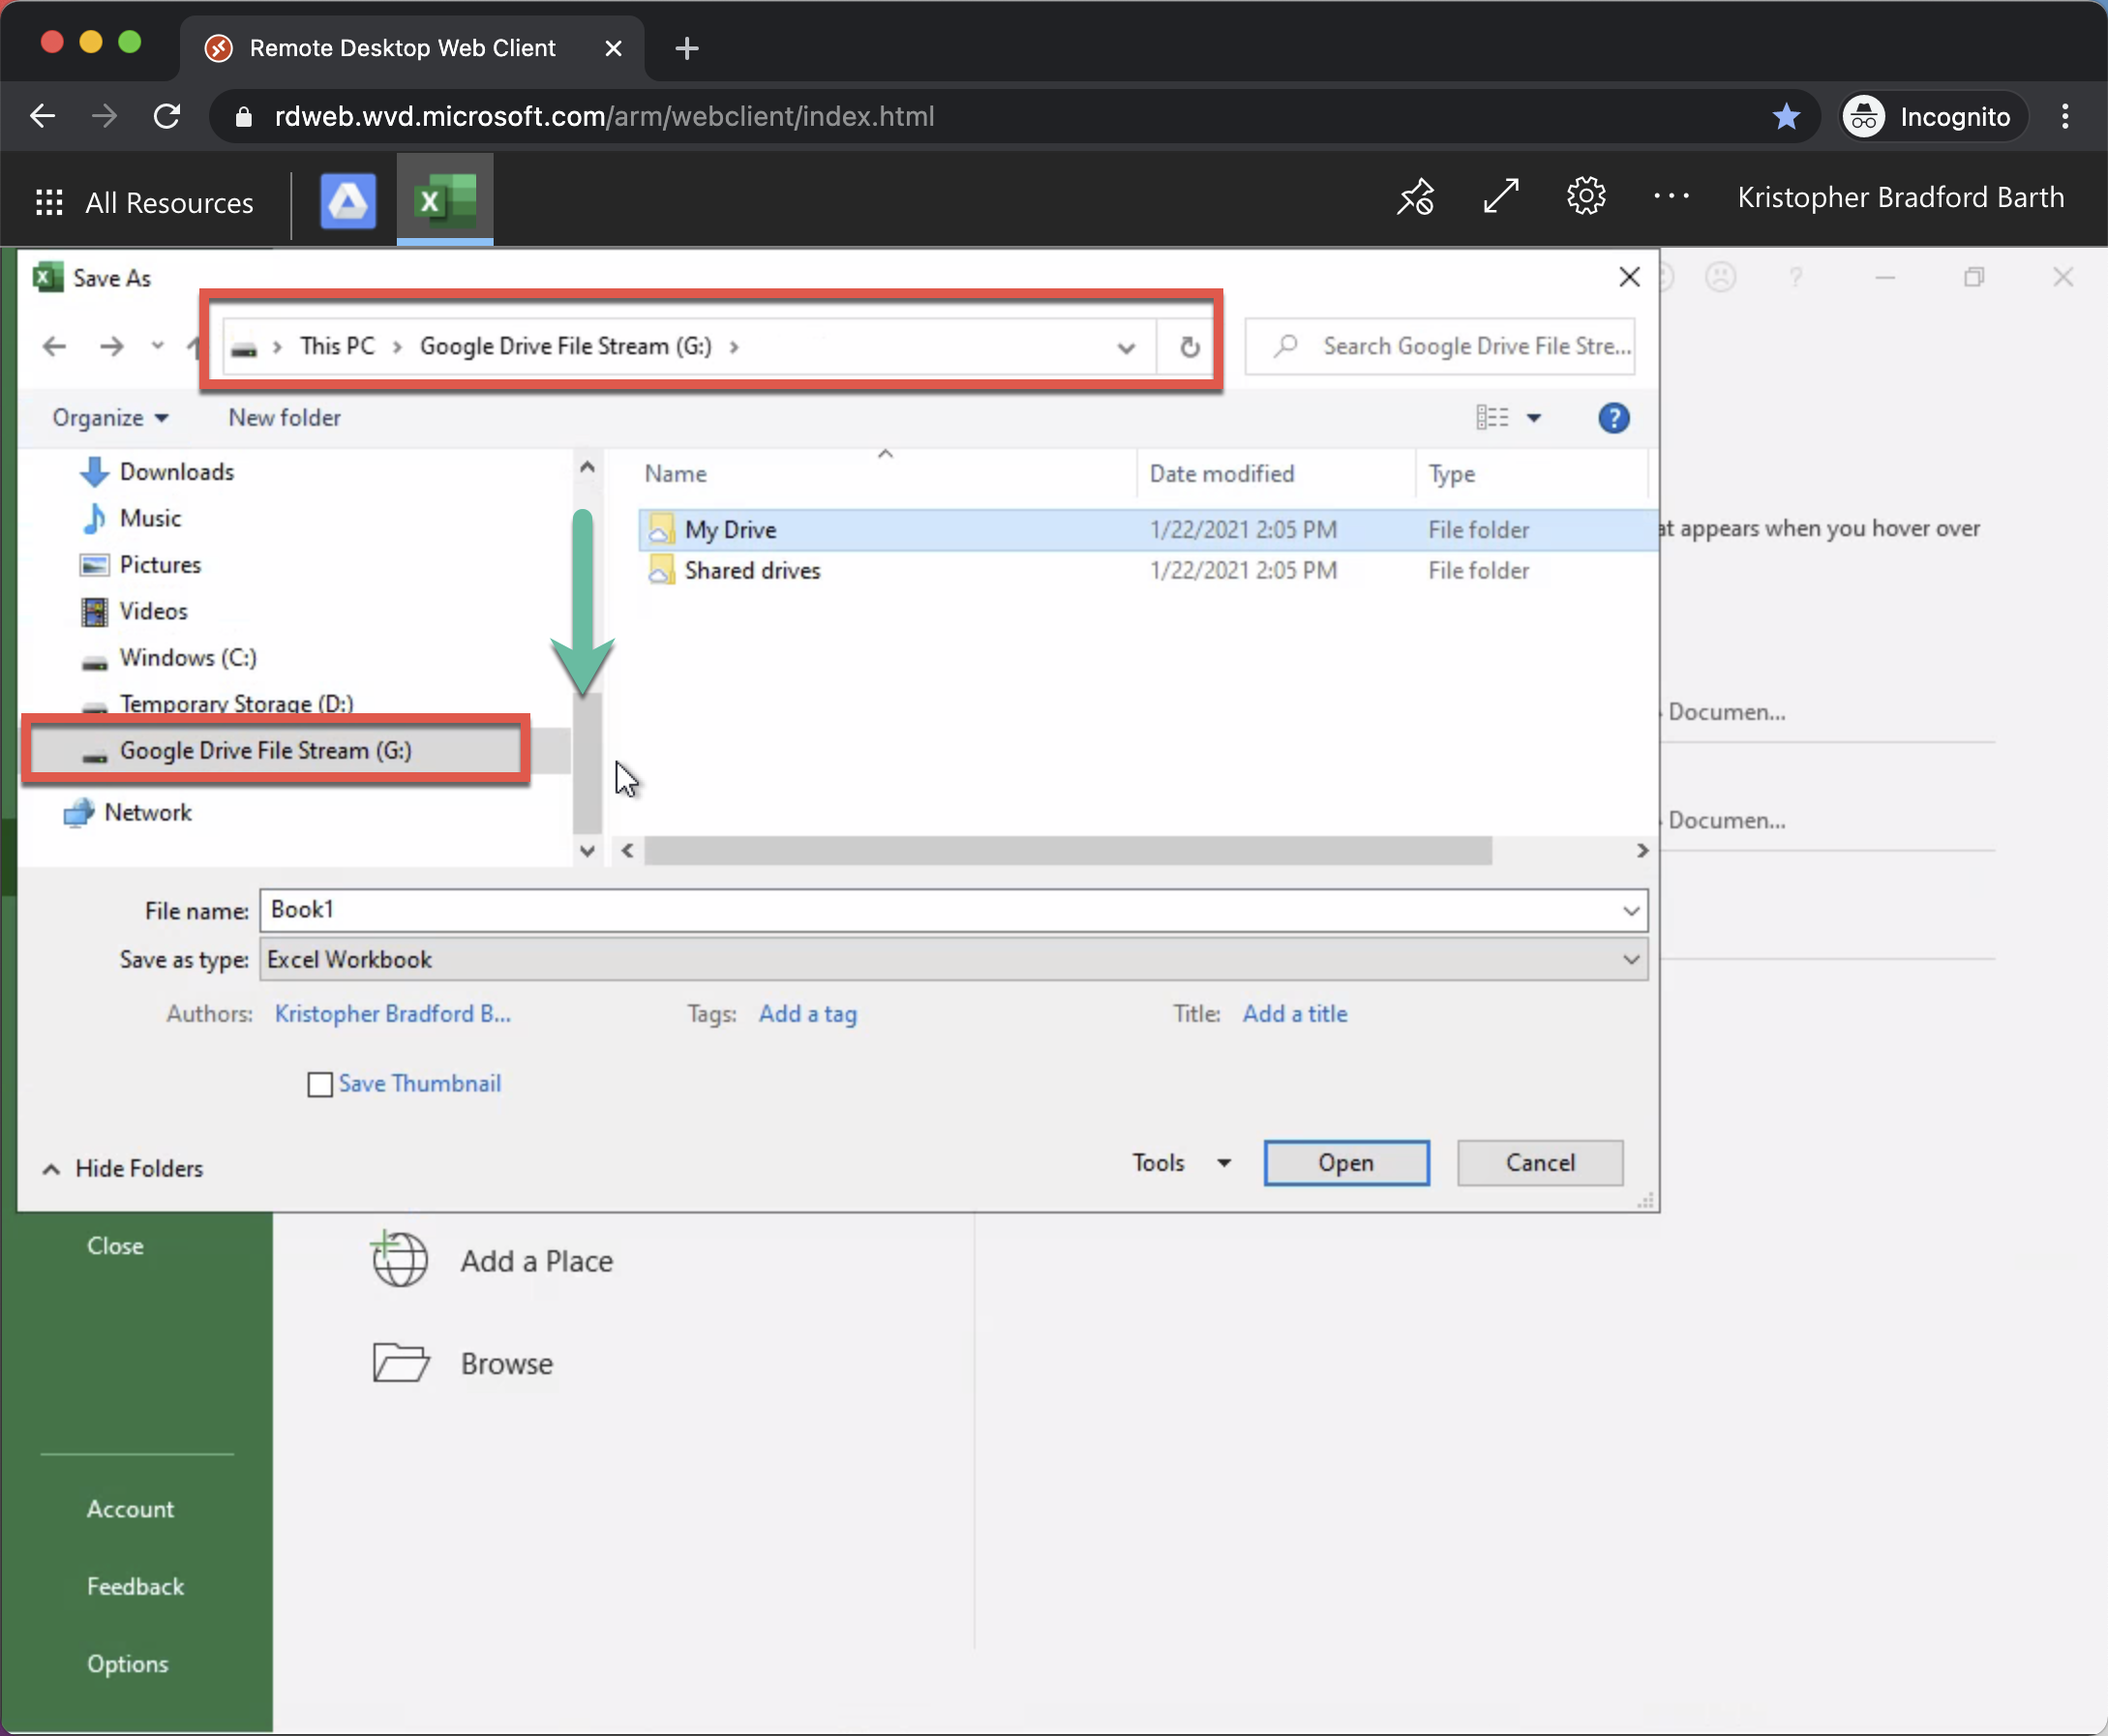Click the unpin toolbar icon
Image resolution: width=2108 pixels, height=1736 pixels.
(1415, 197)
